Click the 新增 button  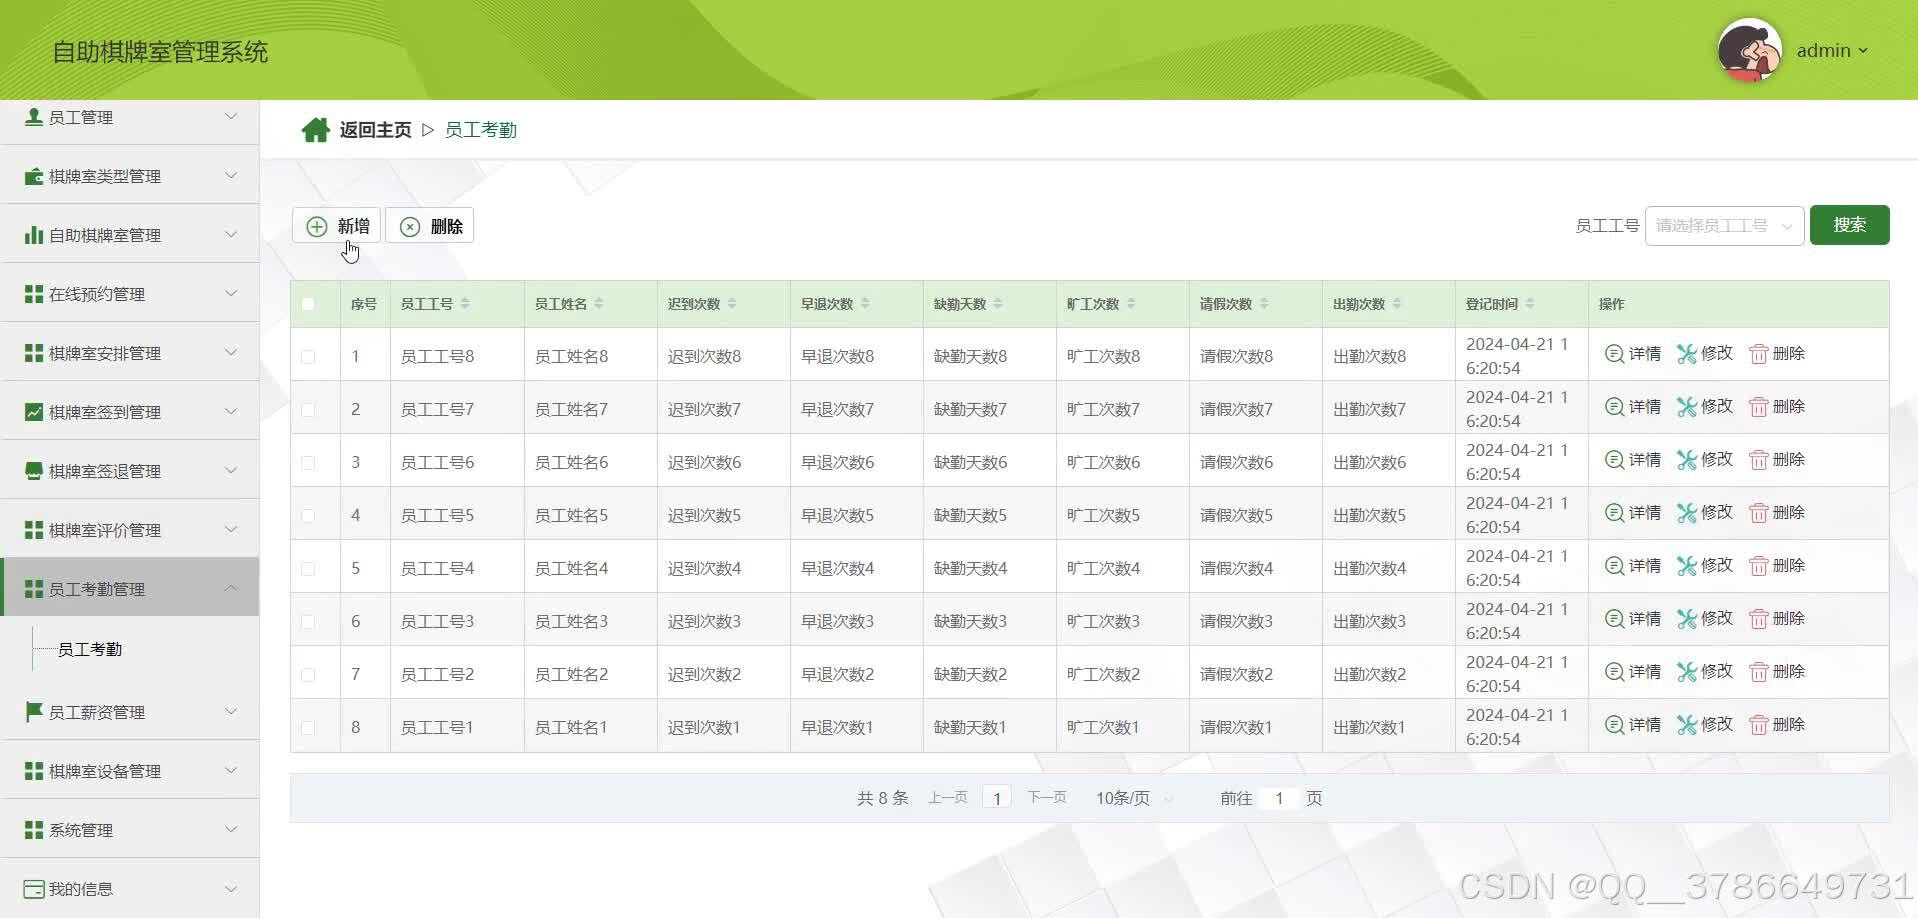pyautogui.click(x=337, y=226)
